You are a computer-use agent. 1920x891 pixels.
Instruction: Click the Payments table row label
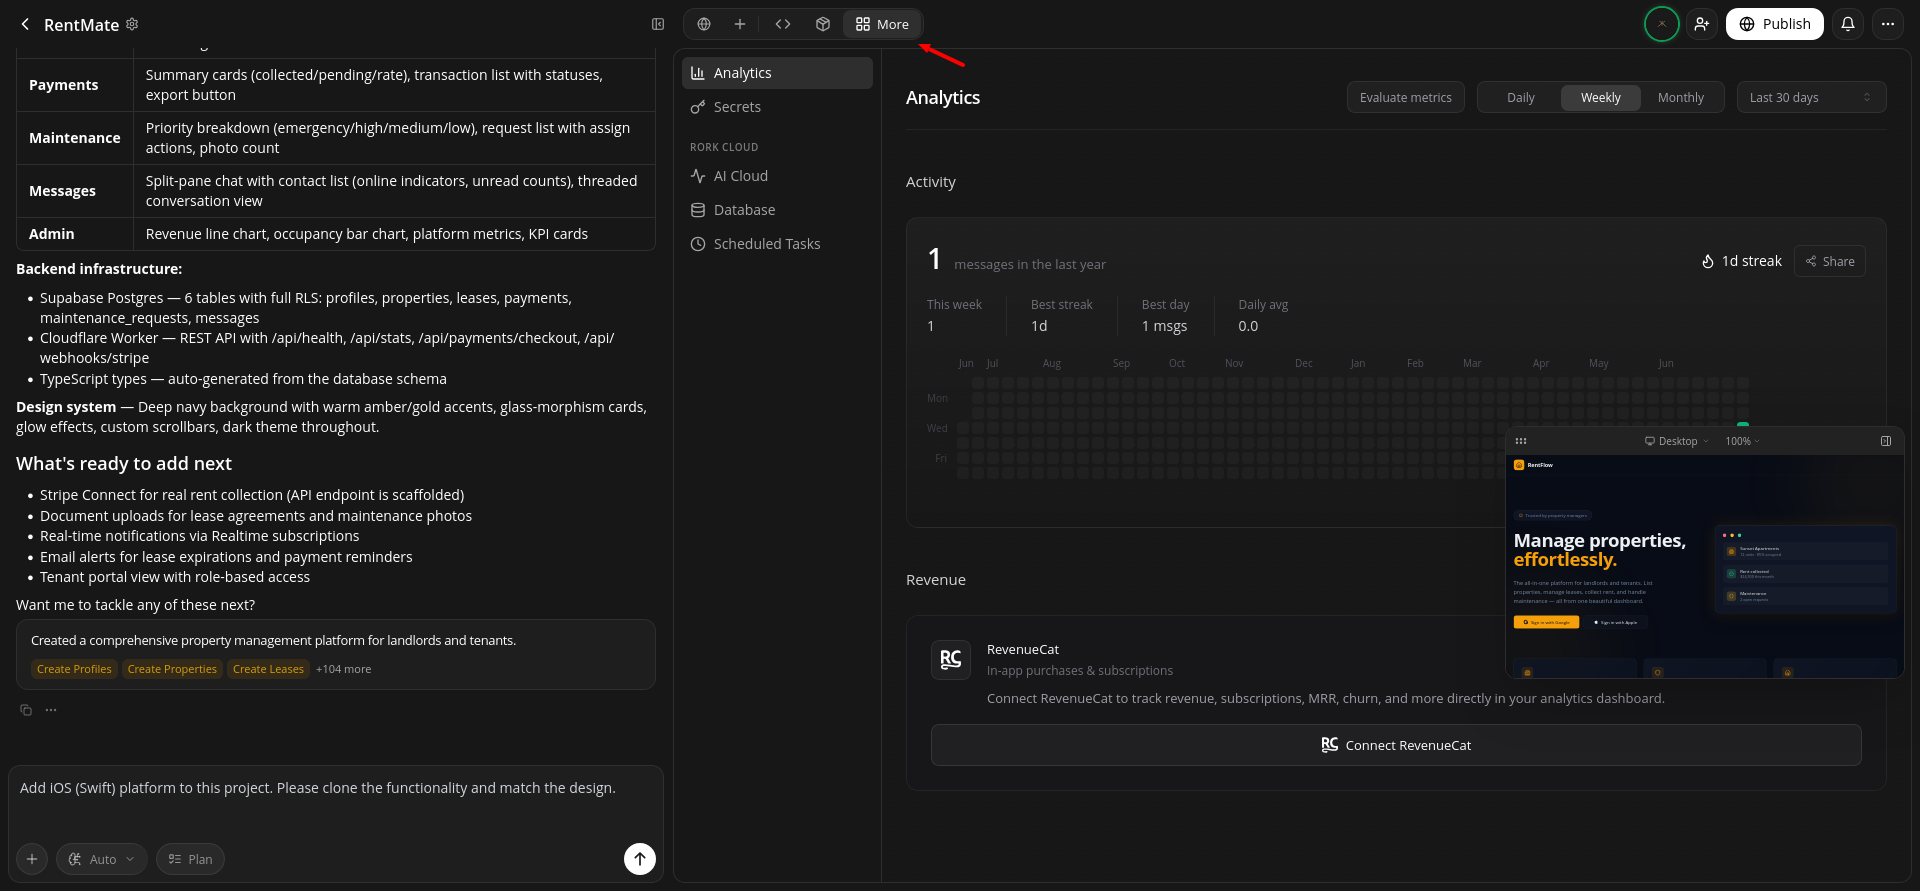coord(64,85)
